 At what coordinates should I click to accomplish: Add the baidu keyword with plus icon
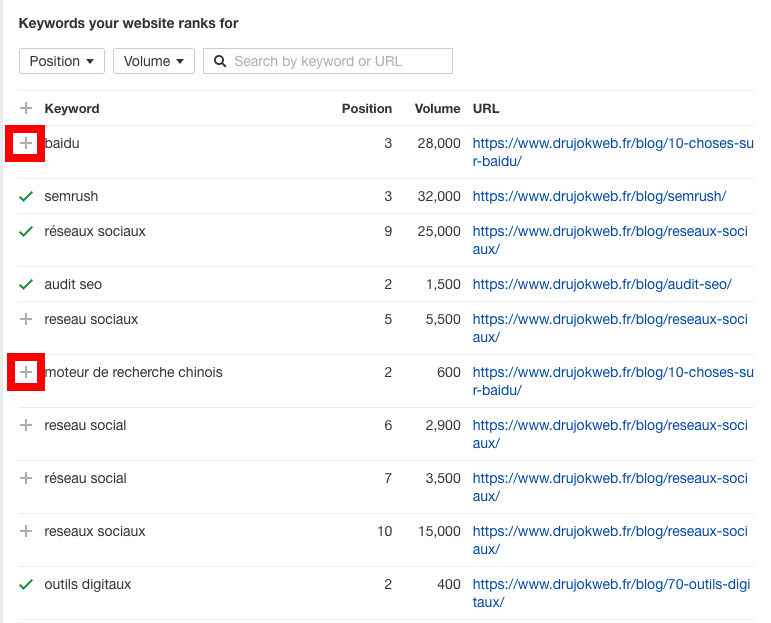[26, 143]
